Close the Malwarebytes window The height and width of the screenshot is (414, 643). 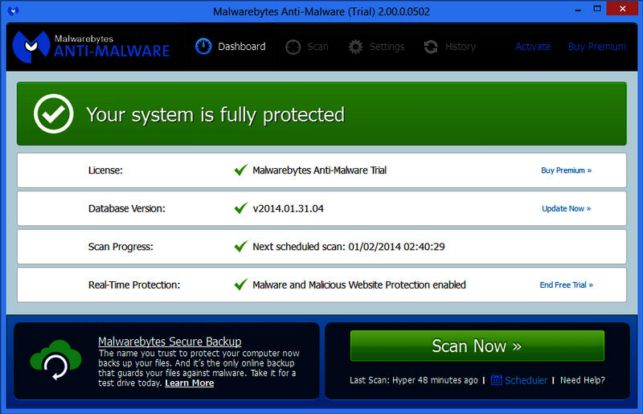point(622,9)
